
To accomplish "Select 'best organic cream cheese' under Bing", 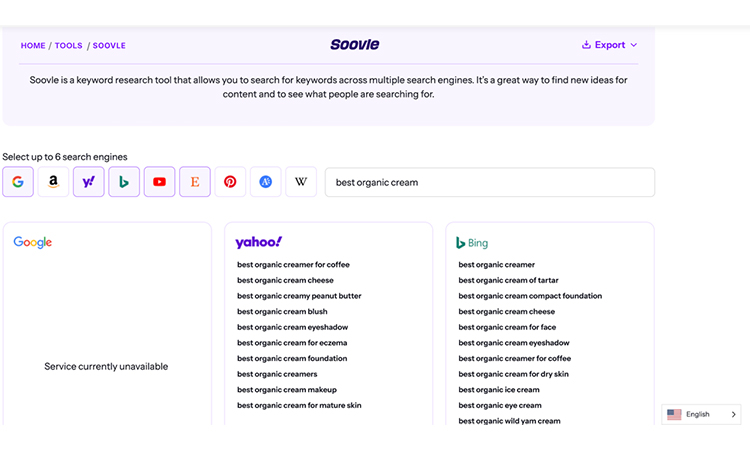I will tap(507, 311).
